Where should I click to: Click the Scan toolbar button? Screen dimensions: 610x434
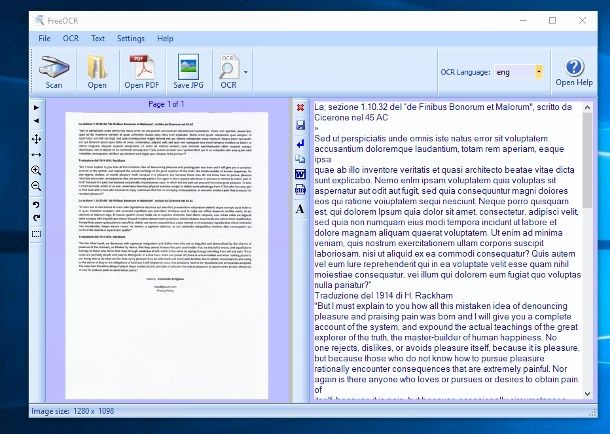click(54, 72)
